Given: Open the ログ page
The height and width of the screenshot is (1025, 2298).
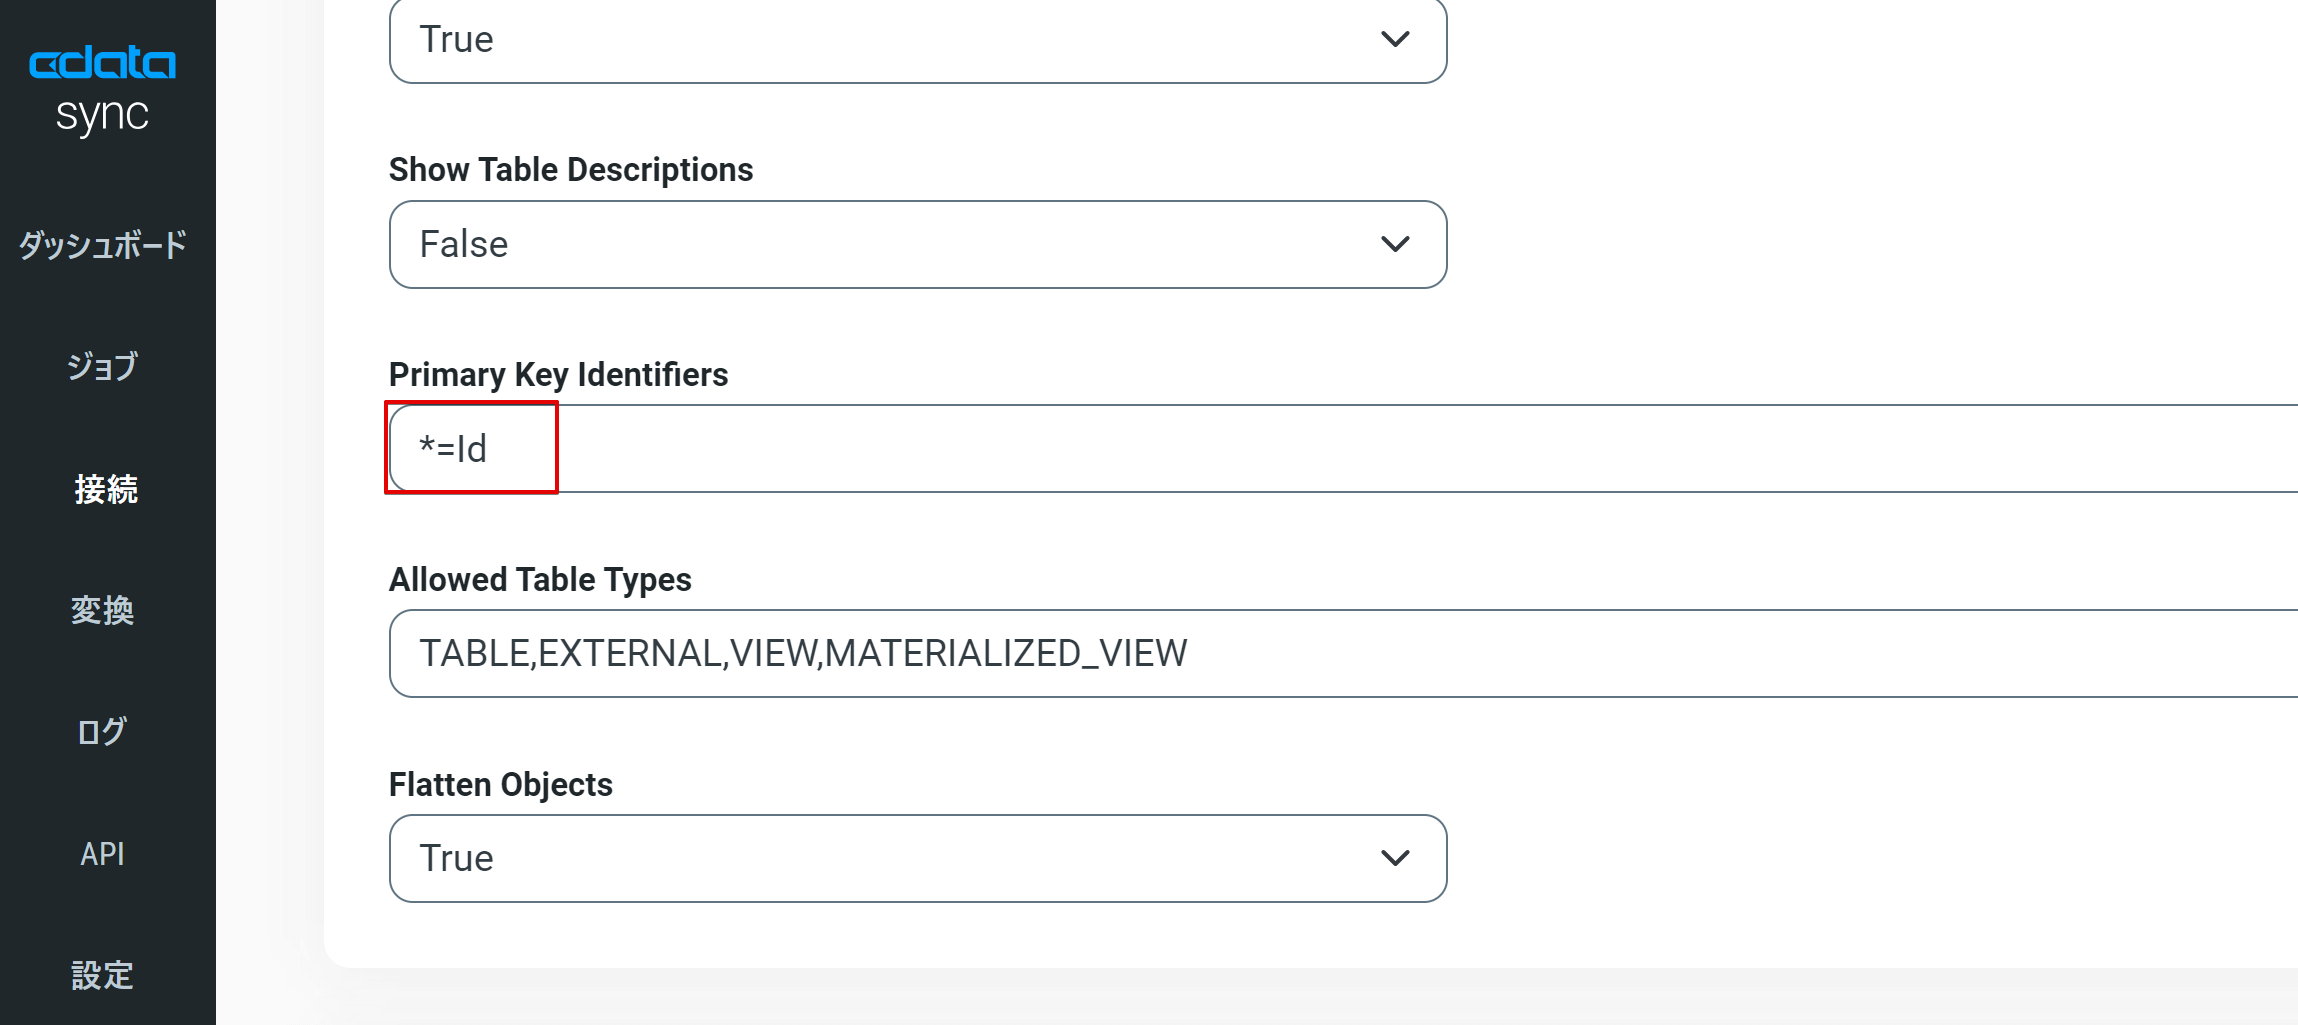Looking at the screenshot, I should click(x=102, y=732).
